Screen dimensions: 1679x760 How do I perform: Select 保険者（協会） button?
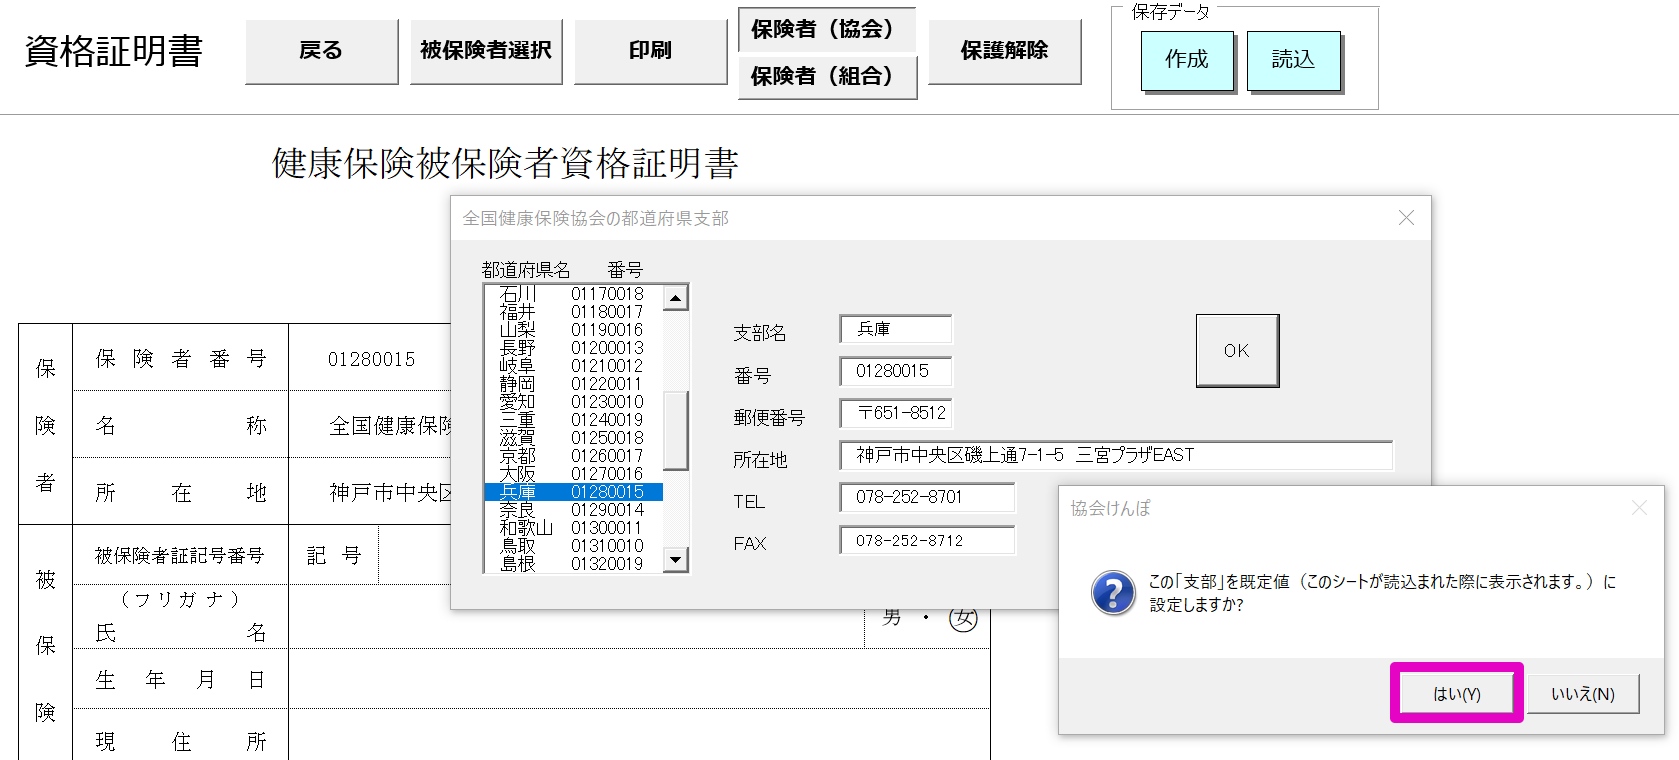pyautogui.click(x=826, y=30)
